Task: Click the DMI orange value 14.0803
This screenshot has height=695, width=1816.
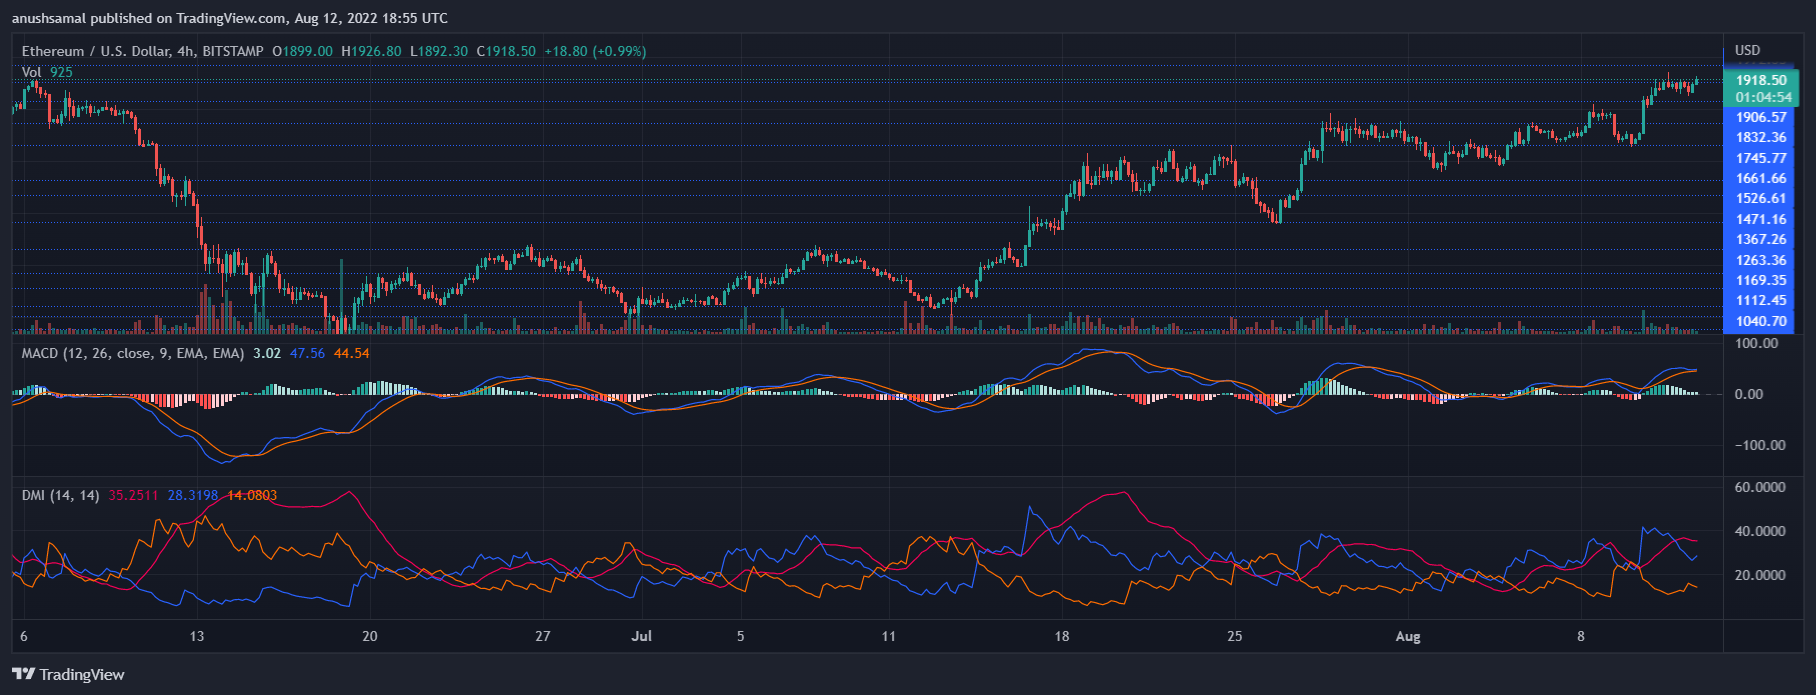Action: [x=252, y=495]
